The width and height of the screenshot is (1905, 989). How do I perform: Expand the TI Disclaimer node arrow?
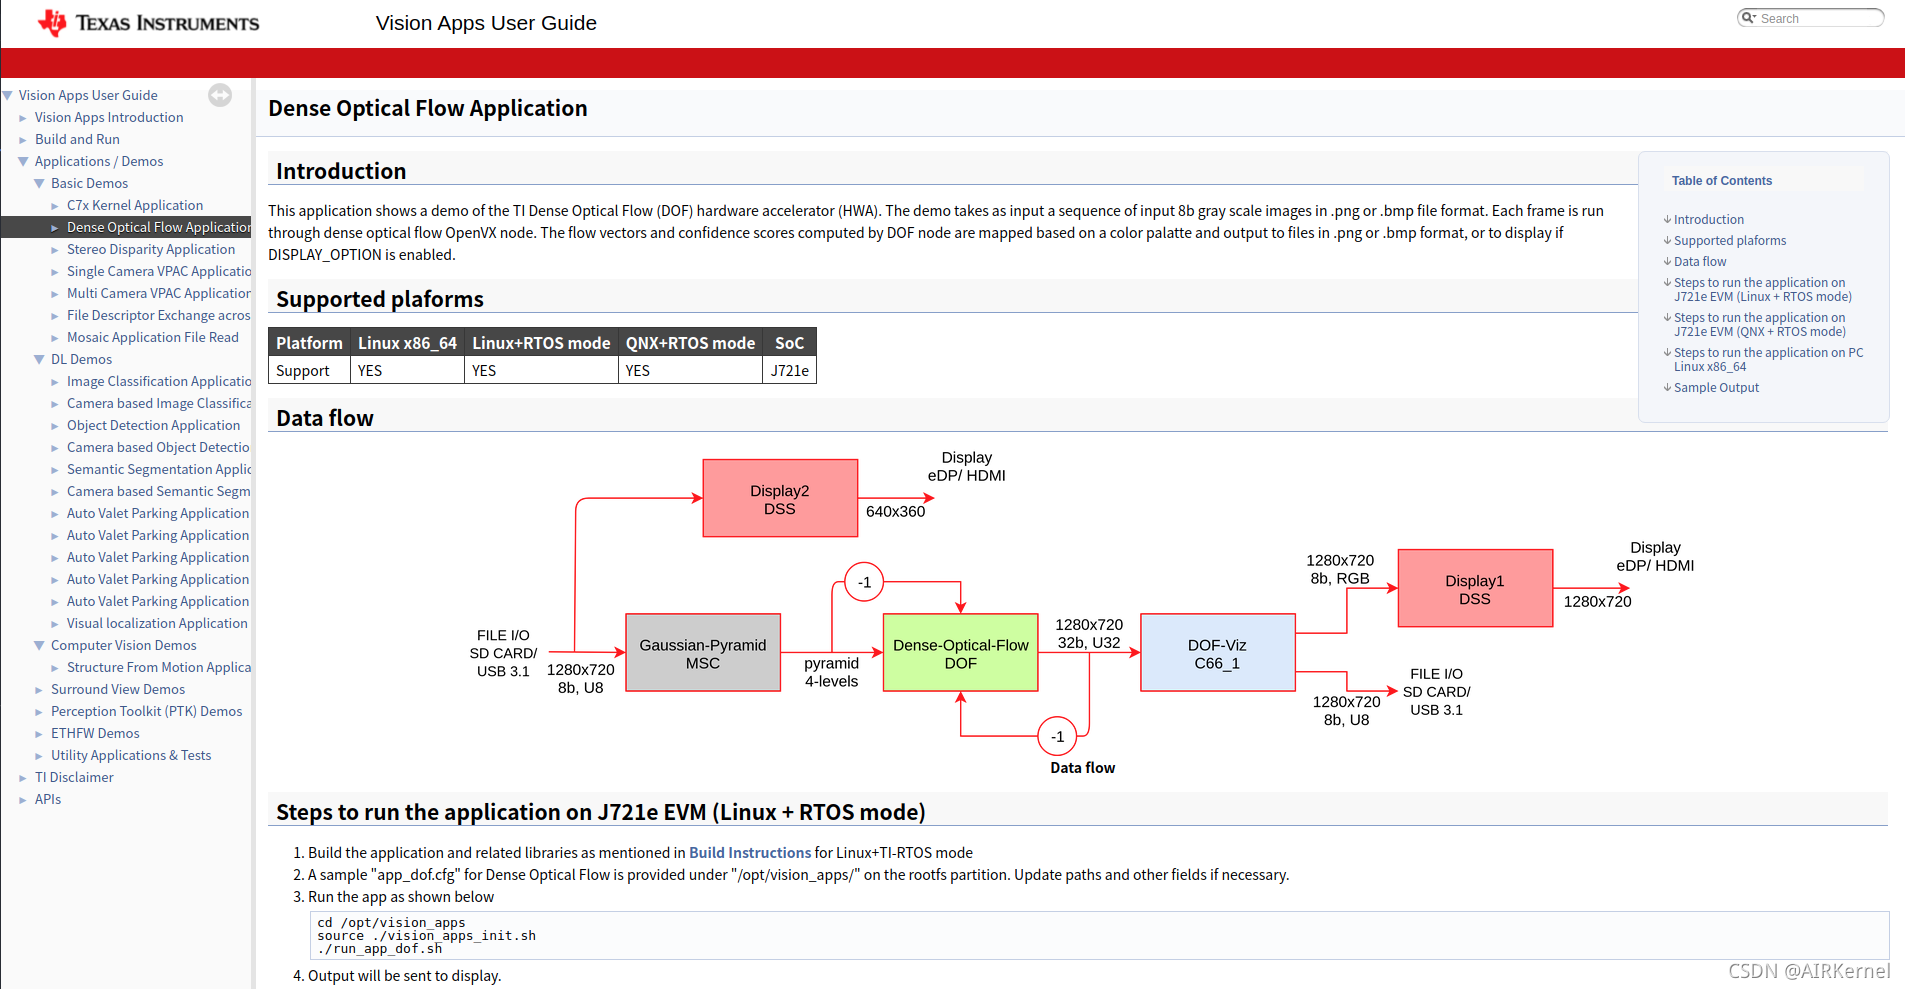pyautogui.click(x=23, y=778)
